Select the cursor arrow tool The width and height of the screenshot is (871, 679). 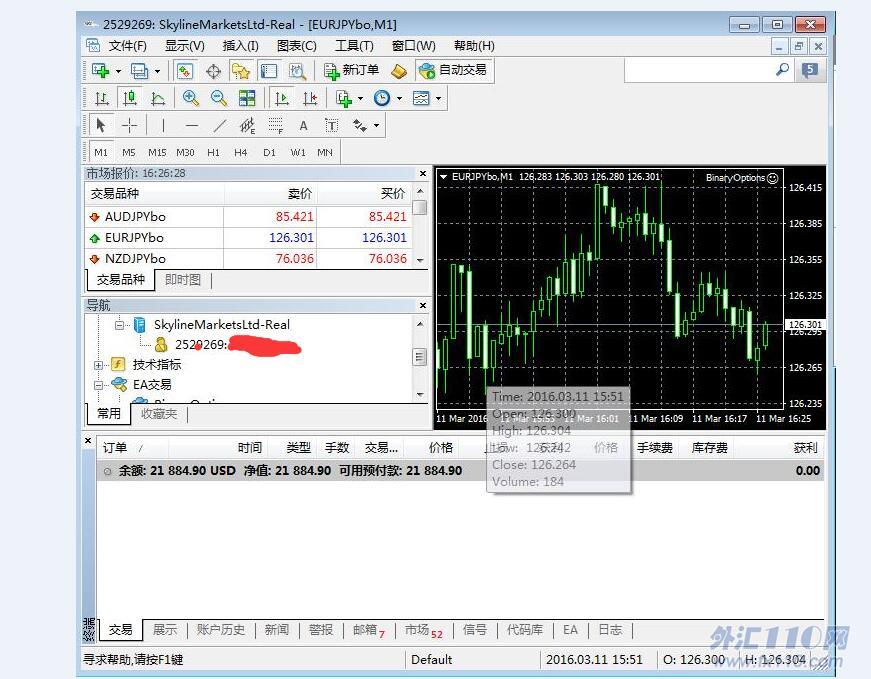pos(101,125)
